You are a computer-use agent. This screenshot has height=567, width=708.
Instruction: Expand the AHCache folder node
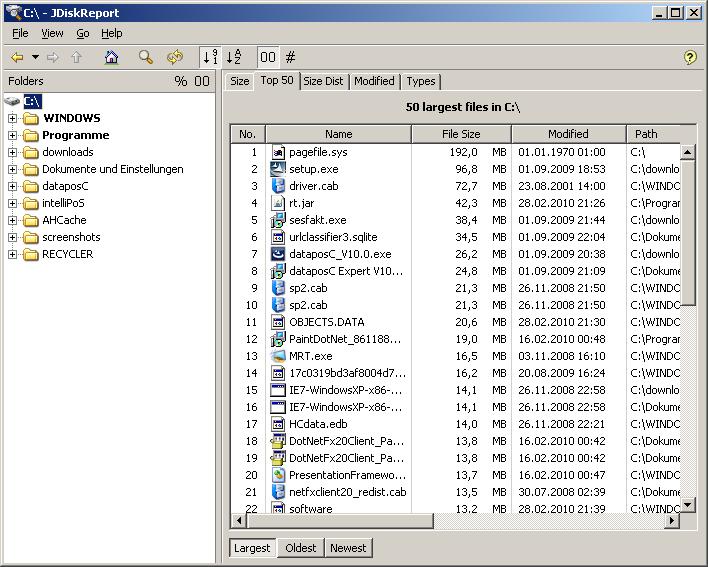(13, 220)
